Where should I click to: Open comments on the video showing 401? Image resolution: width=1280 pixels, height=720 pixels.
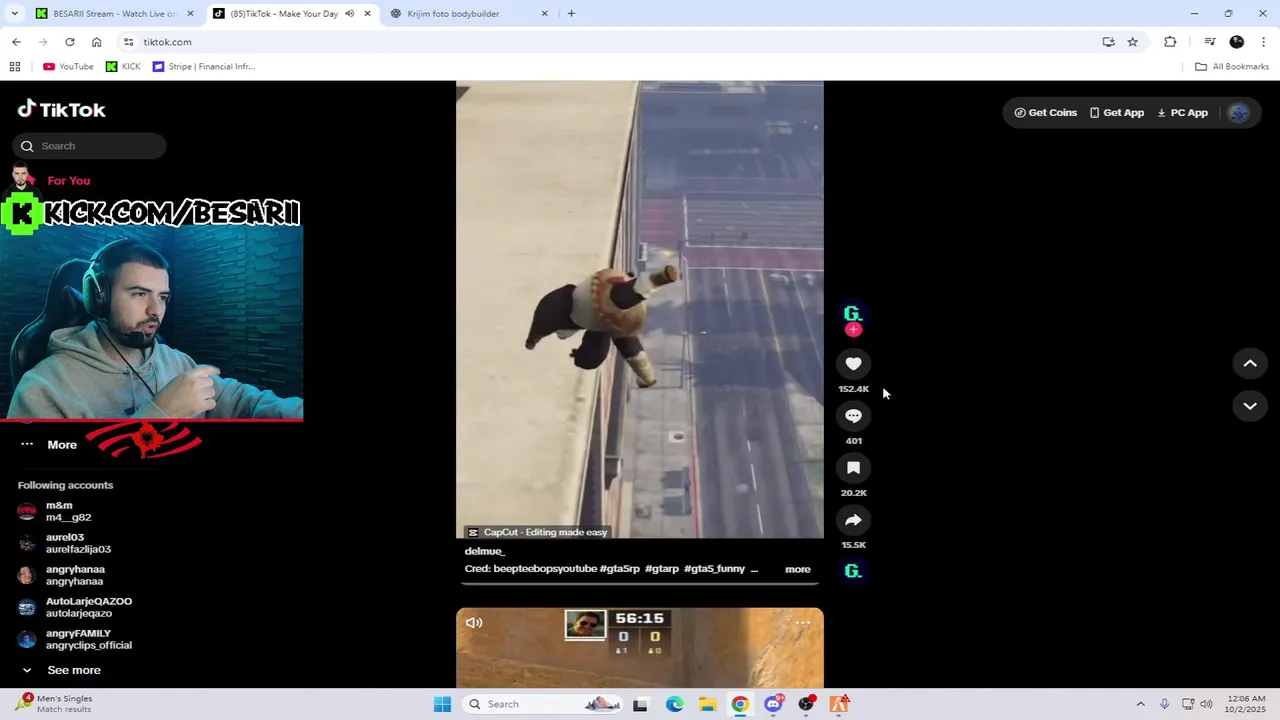(853, 416)
